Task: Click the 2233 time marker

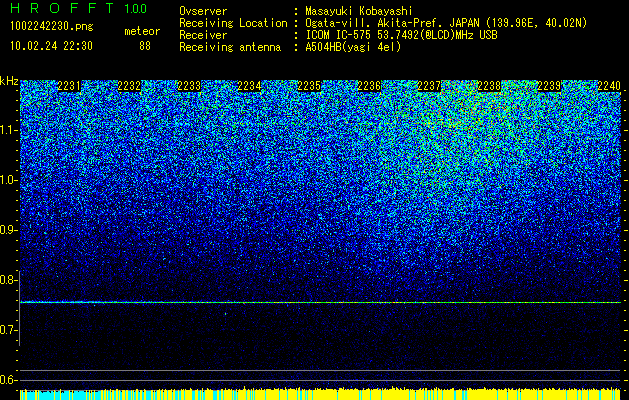Action: 189,86
